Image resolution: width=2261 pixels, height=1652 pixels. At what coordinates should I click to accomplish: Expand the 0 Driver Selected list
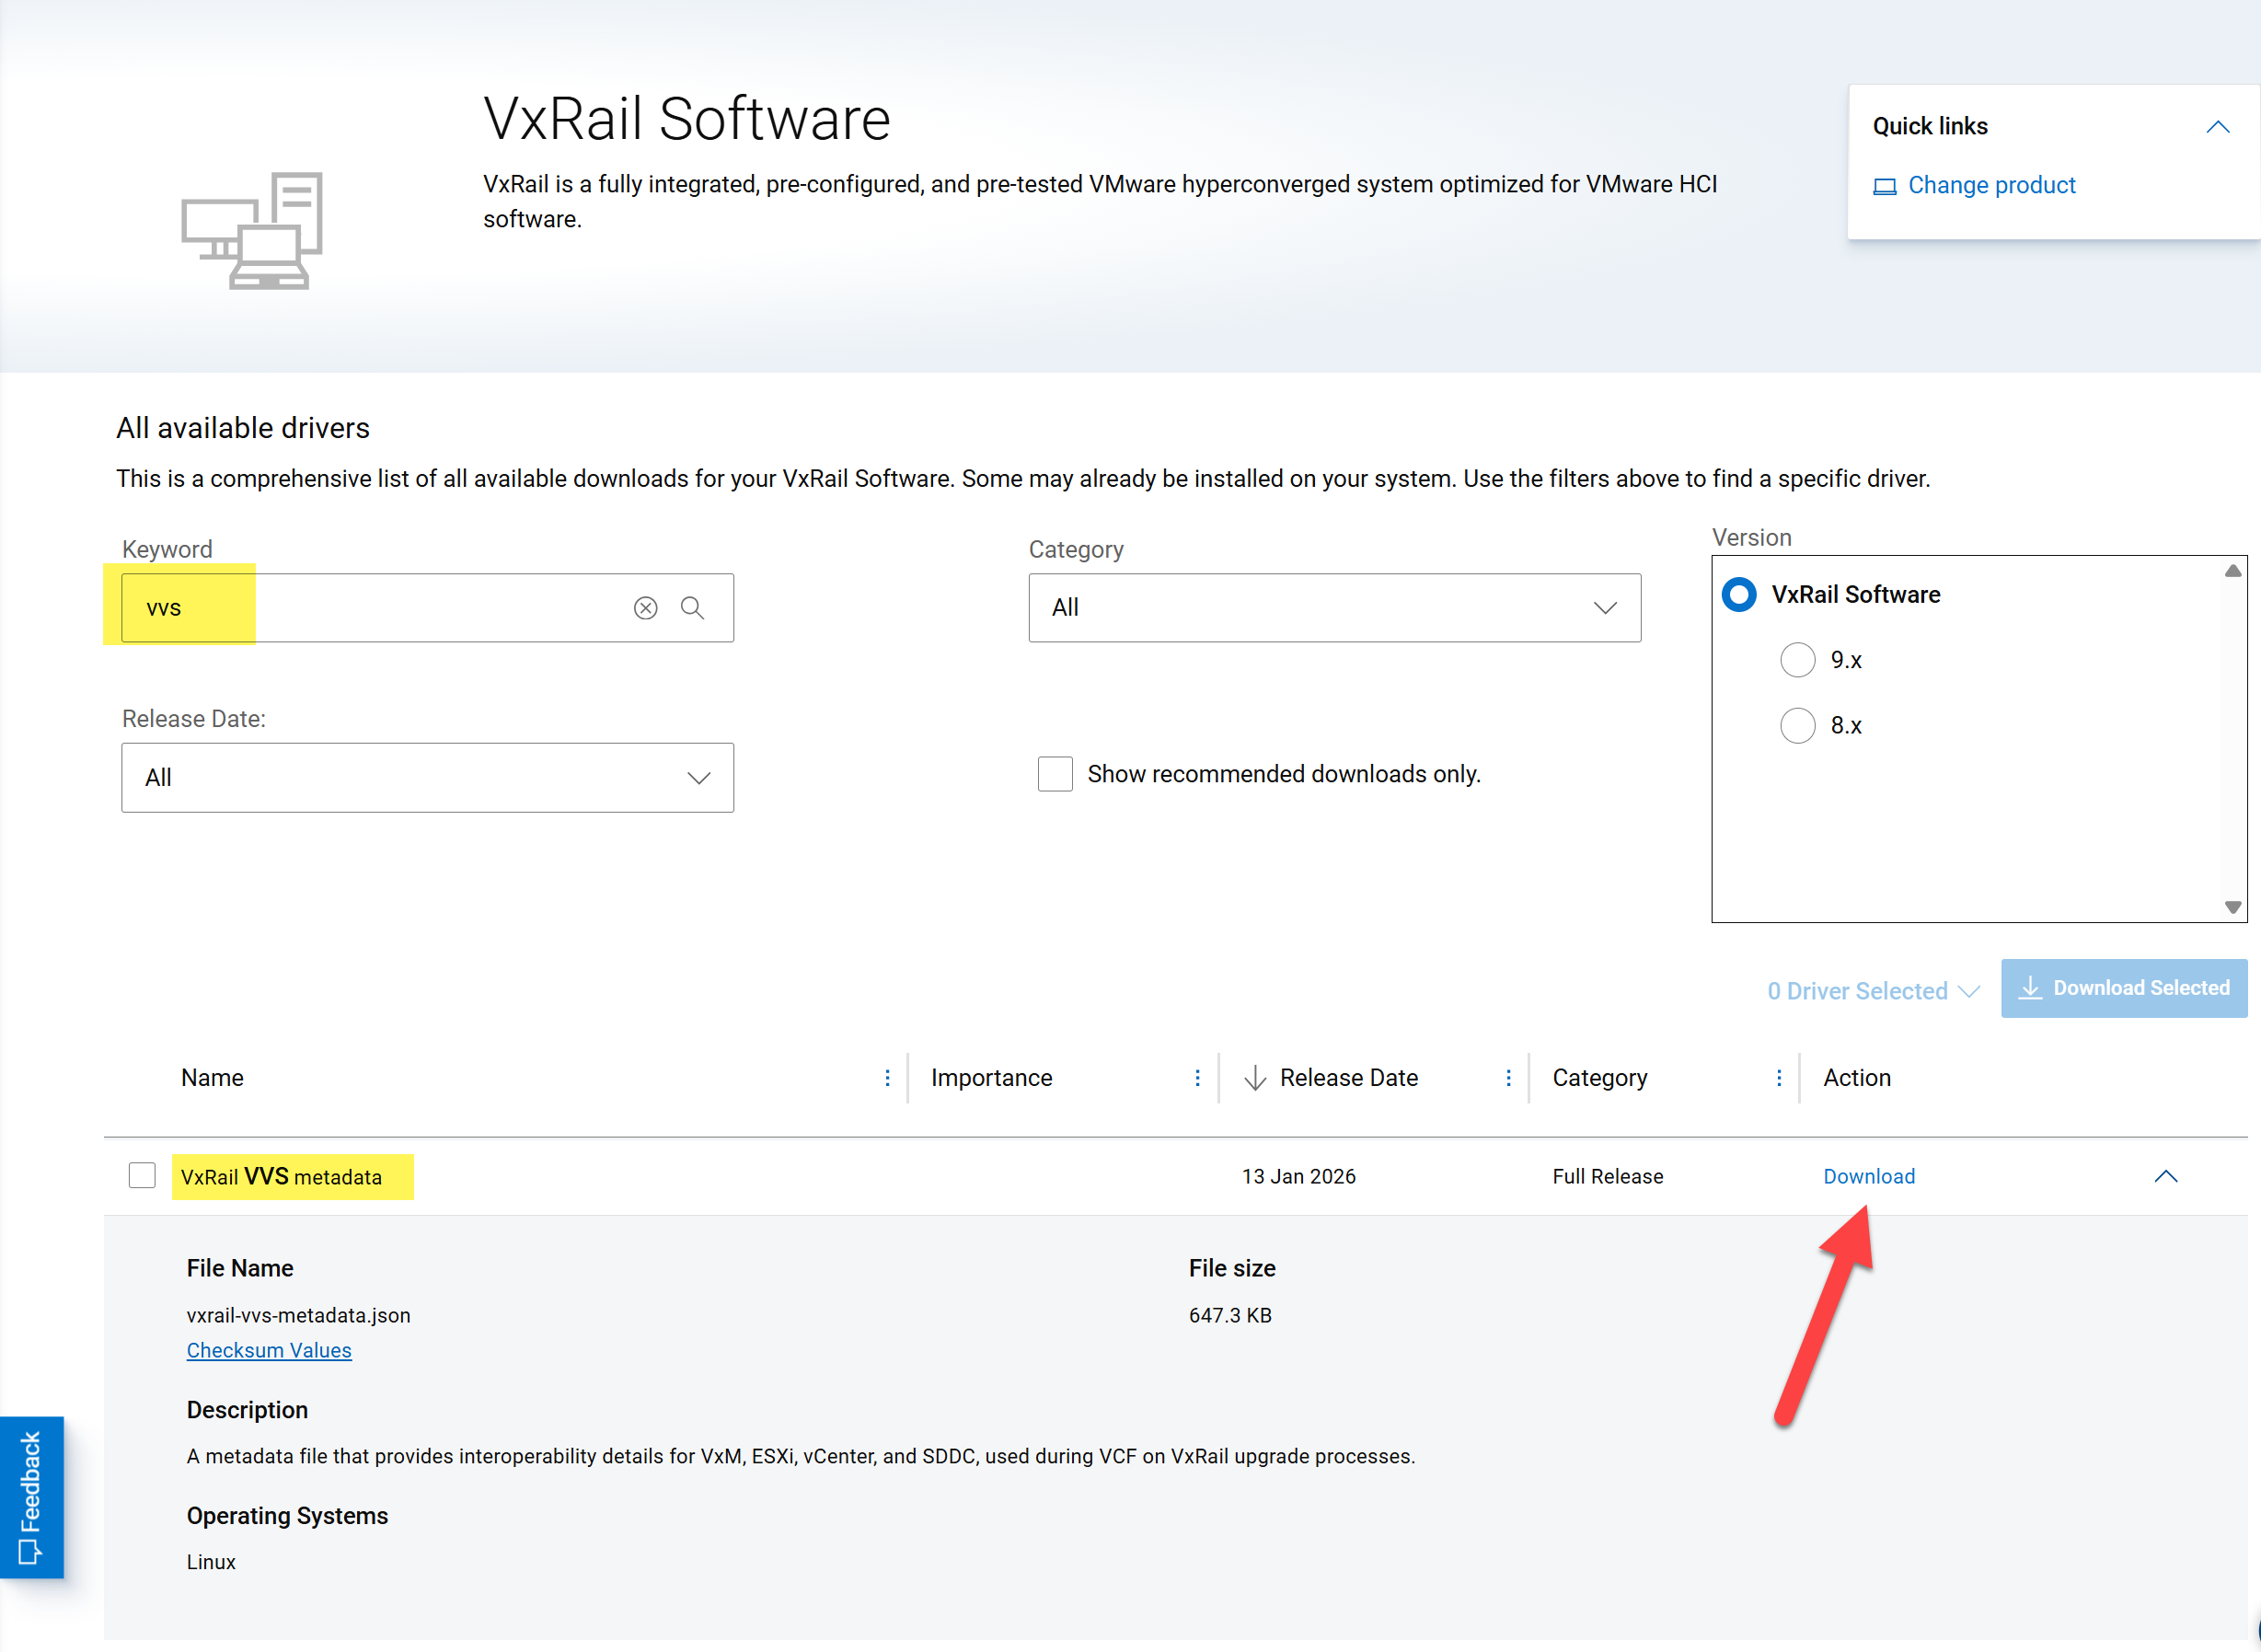click(1872, 991)
